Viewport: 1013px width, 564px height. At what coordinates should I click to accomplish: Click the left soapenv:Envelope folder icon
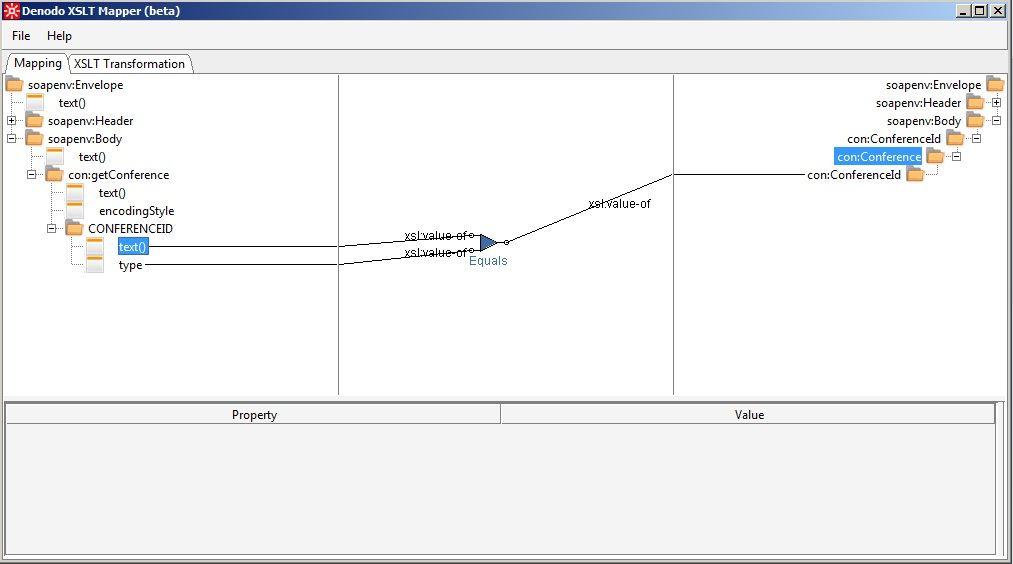(14, 85)
